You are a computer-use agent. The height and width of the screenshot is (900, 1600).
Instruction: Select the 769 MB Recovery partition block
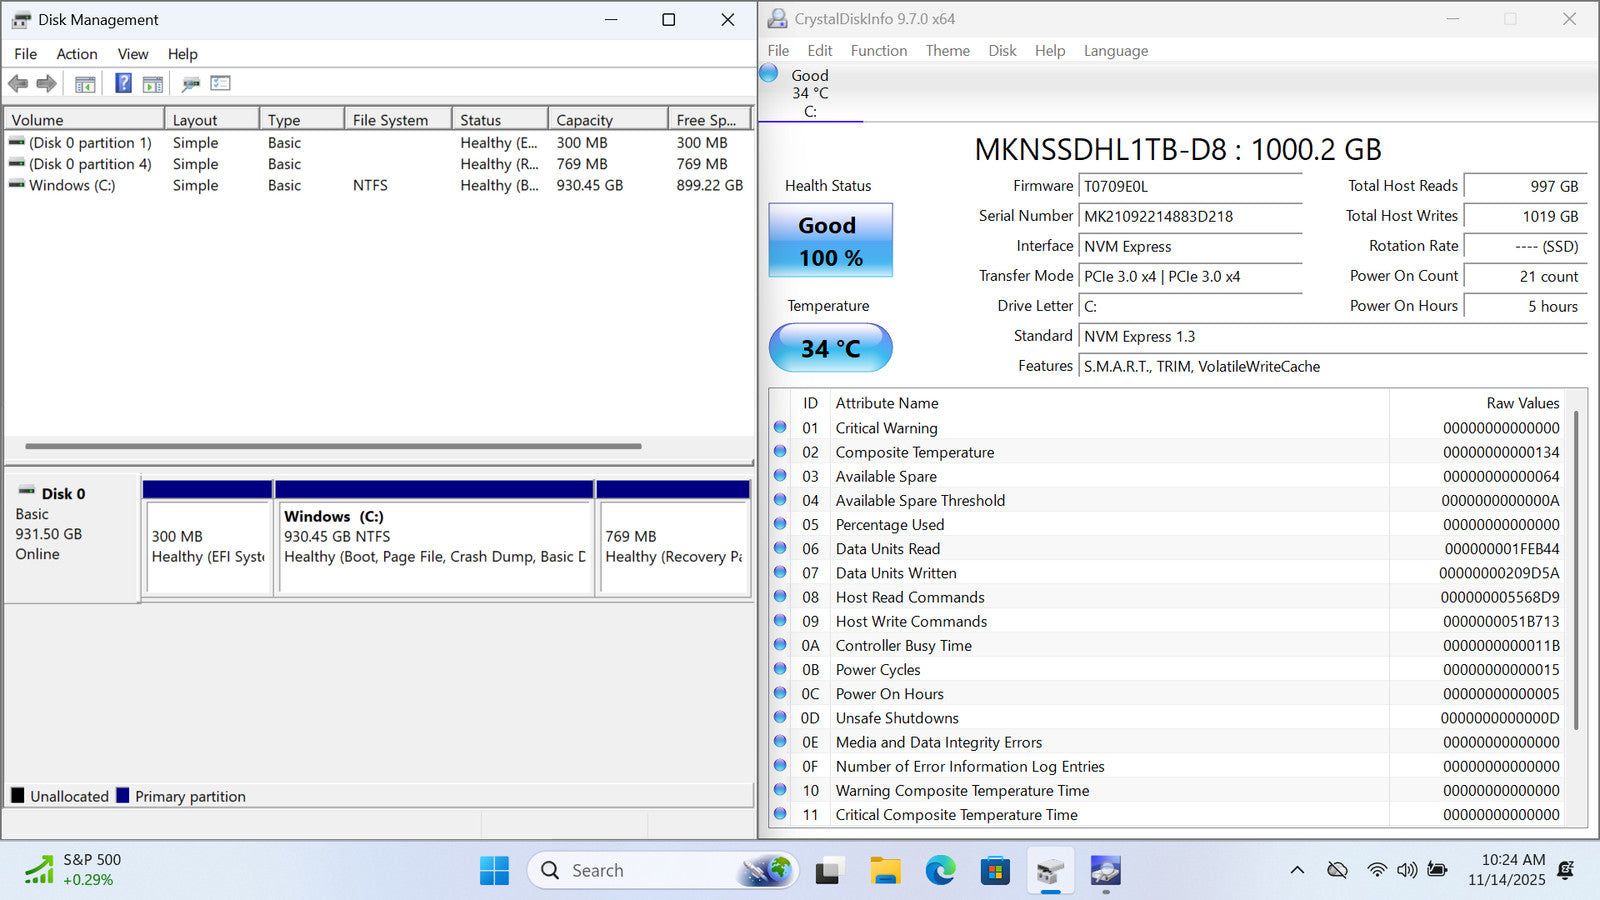(x=673, y=546)
